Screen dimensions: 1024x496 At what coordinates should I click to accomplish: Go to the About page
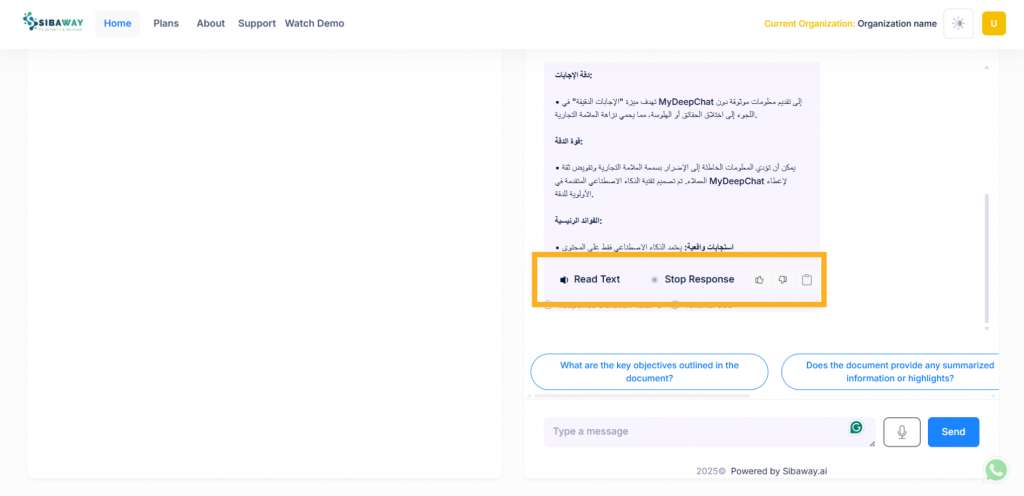(210, 23)
